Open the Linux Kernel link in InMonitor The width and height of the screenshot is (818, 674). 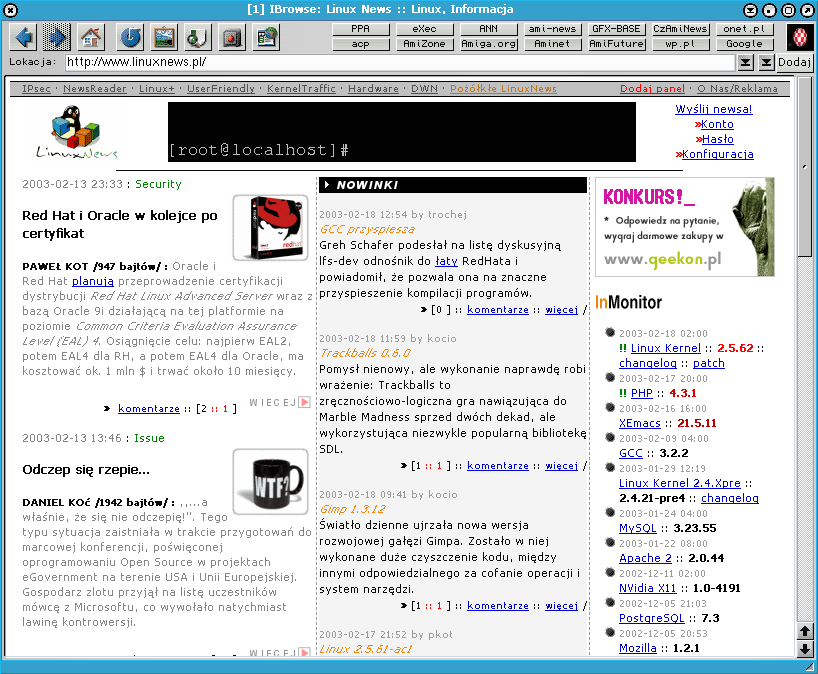666,348
